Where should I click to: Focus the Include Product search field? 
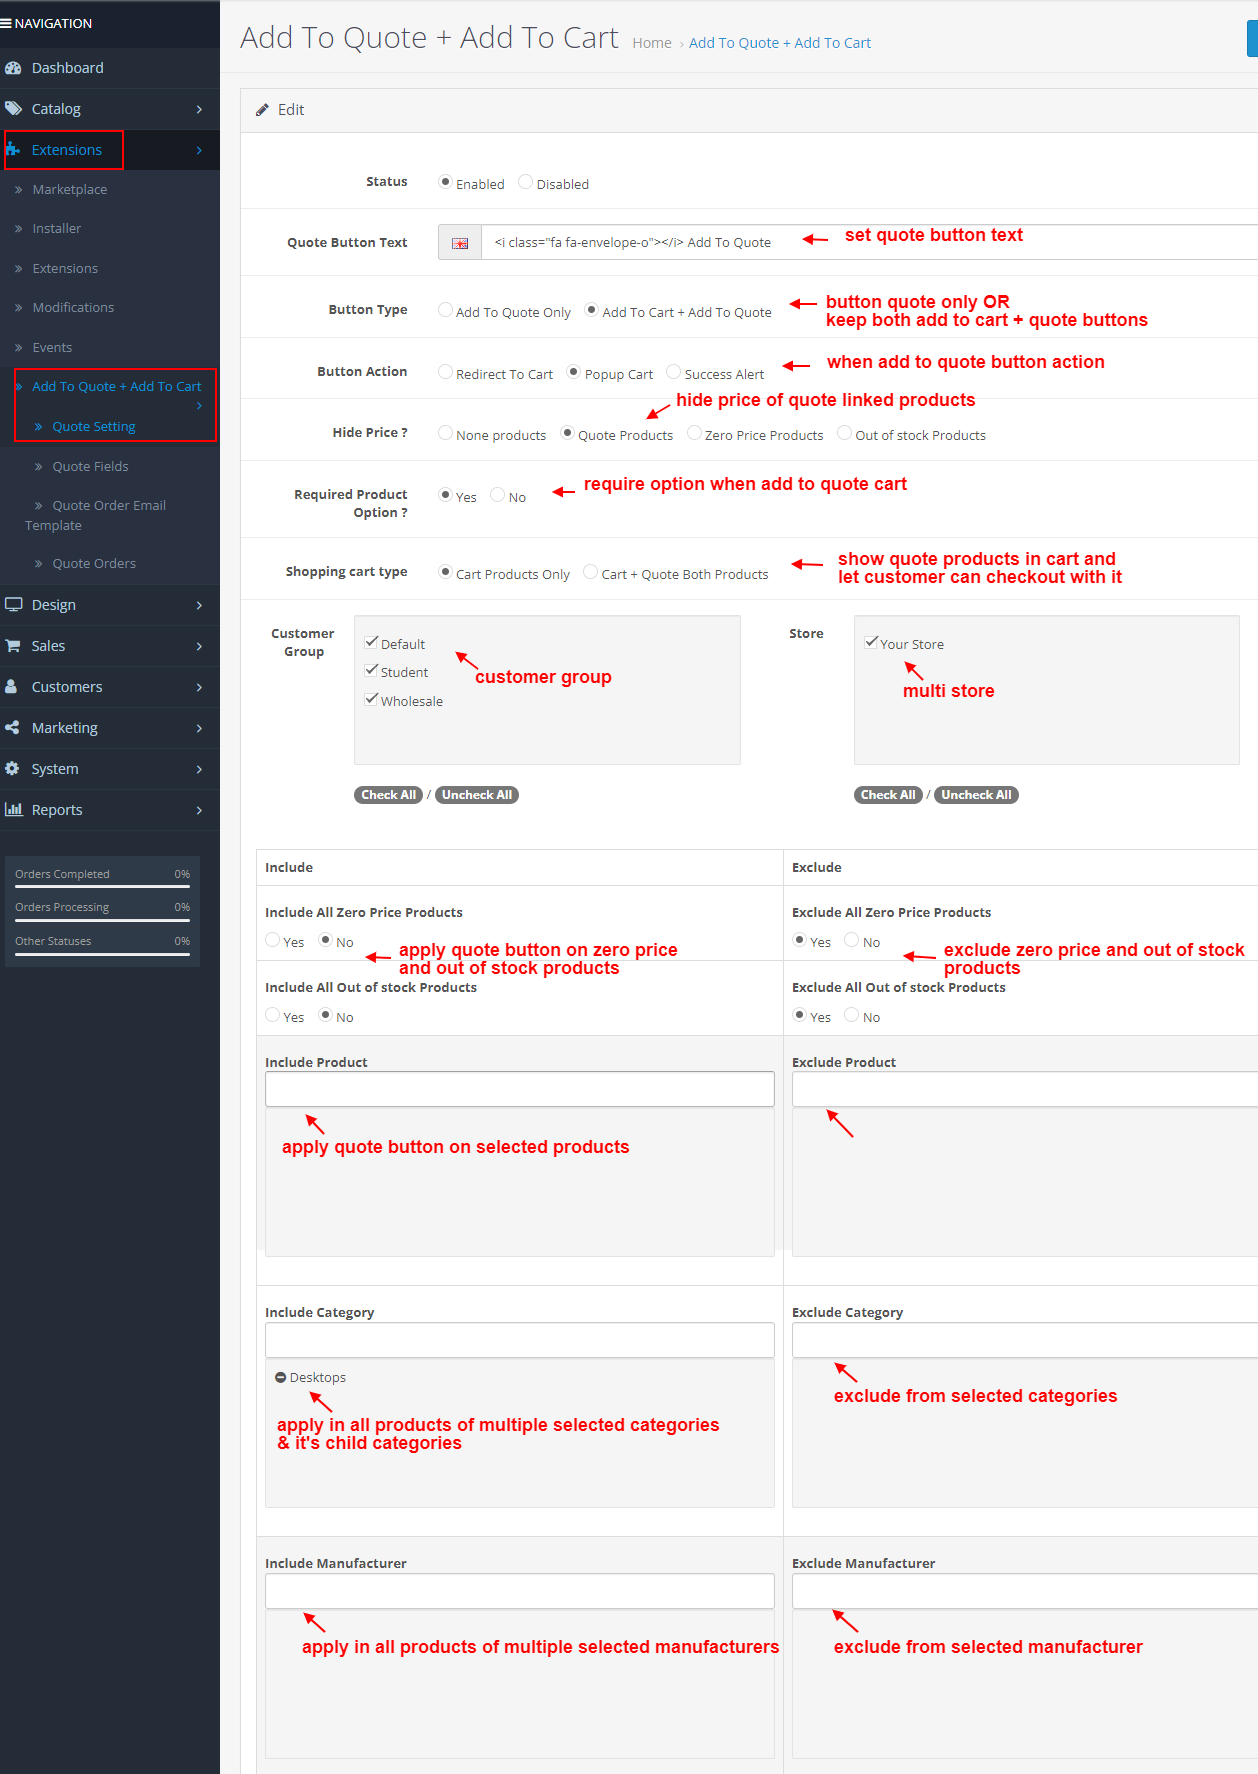pyautogui.click(x=520, y=1089)
